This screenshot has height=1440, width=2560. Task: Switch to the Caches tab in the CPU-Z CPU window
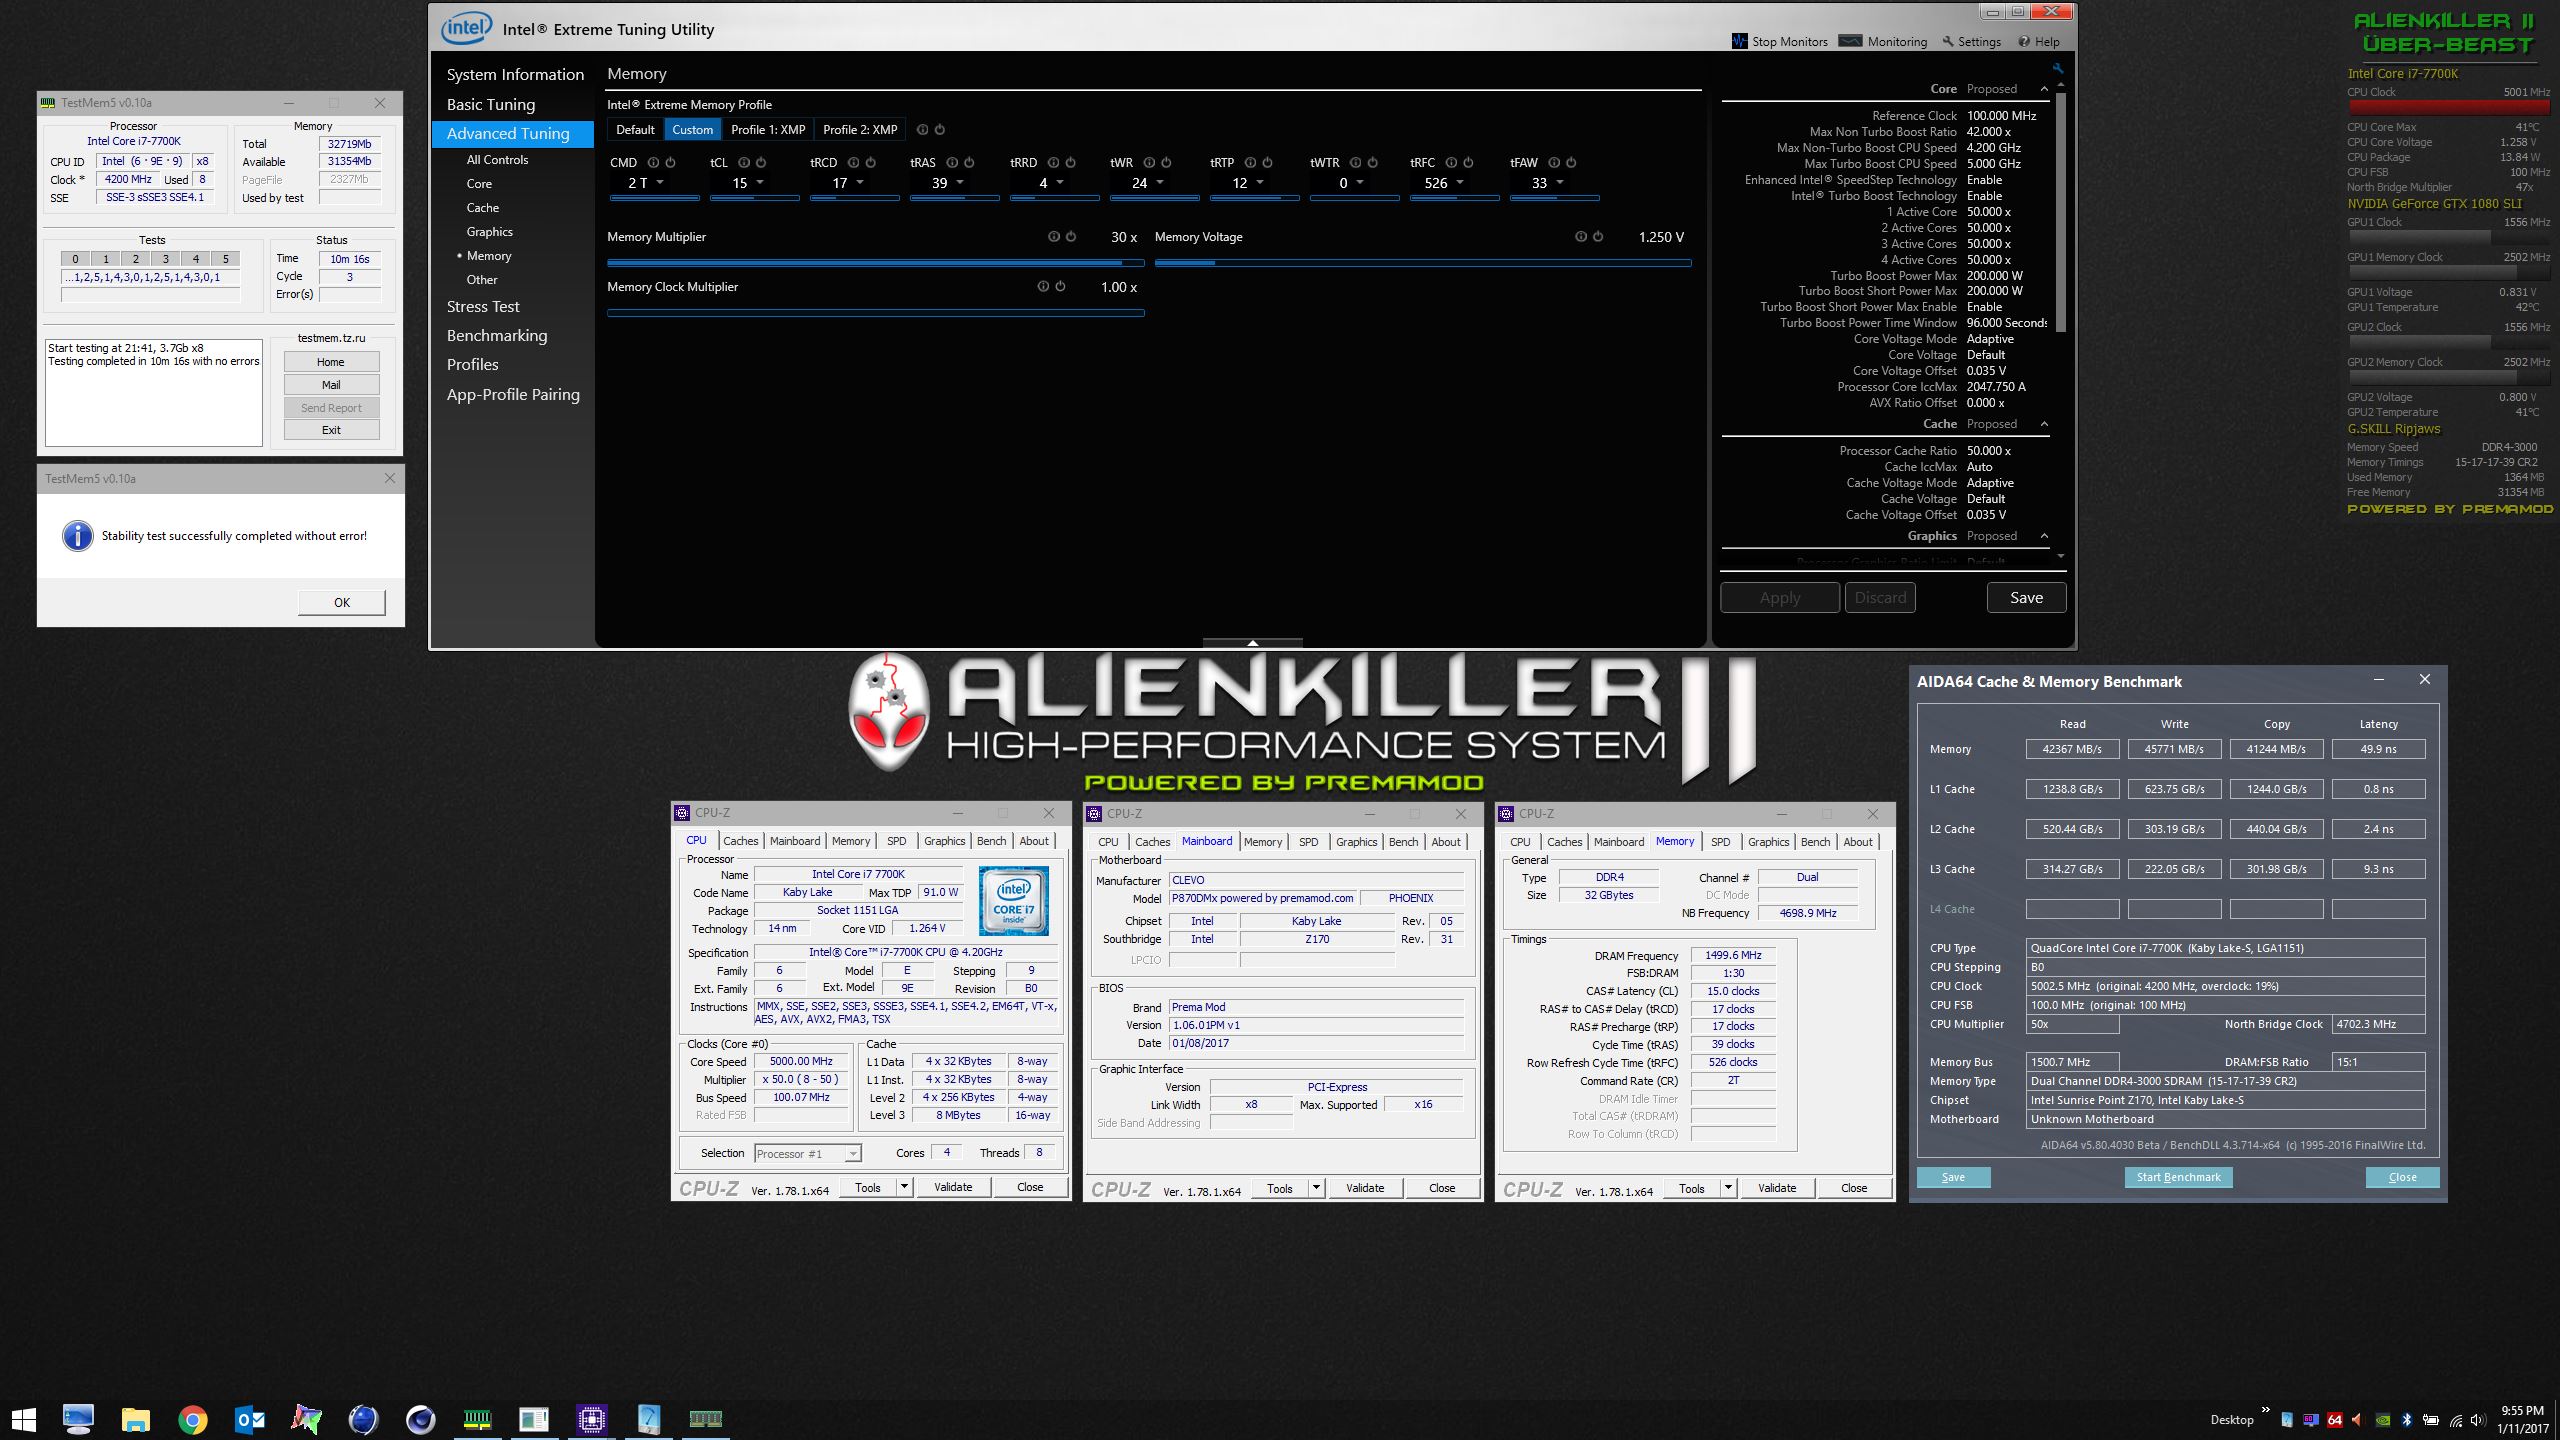[741, 841]
